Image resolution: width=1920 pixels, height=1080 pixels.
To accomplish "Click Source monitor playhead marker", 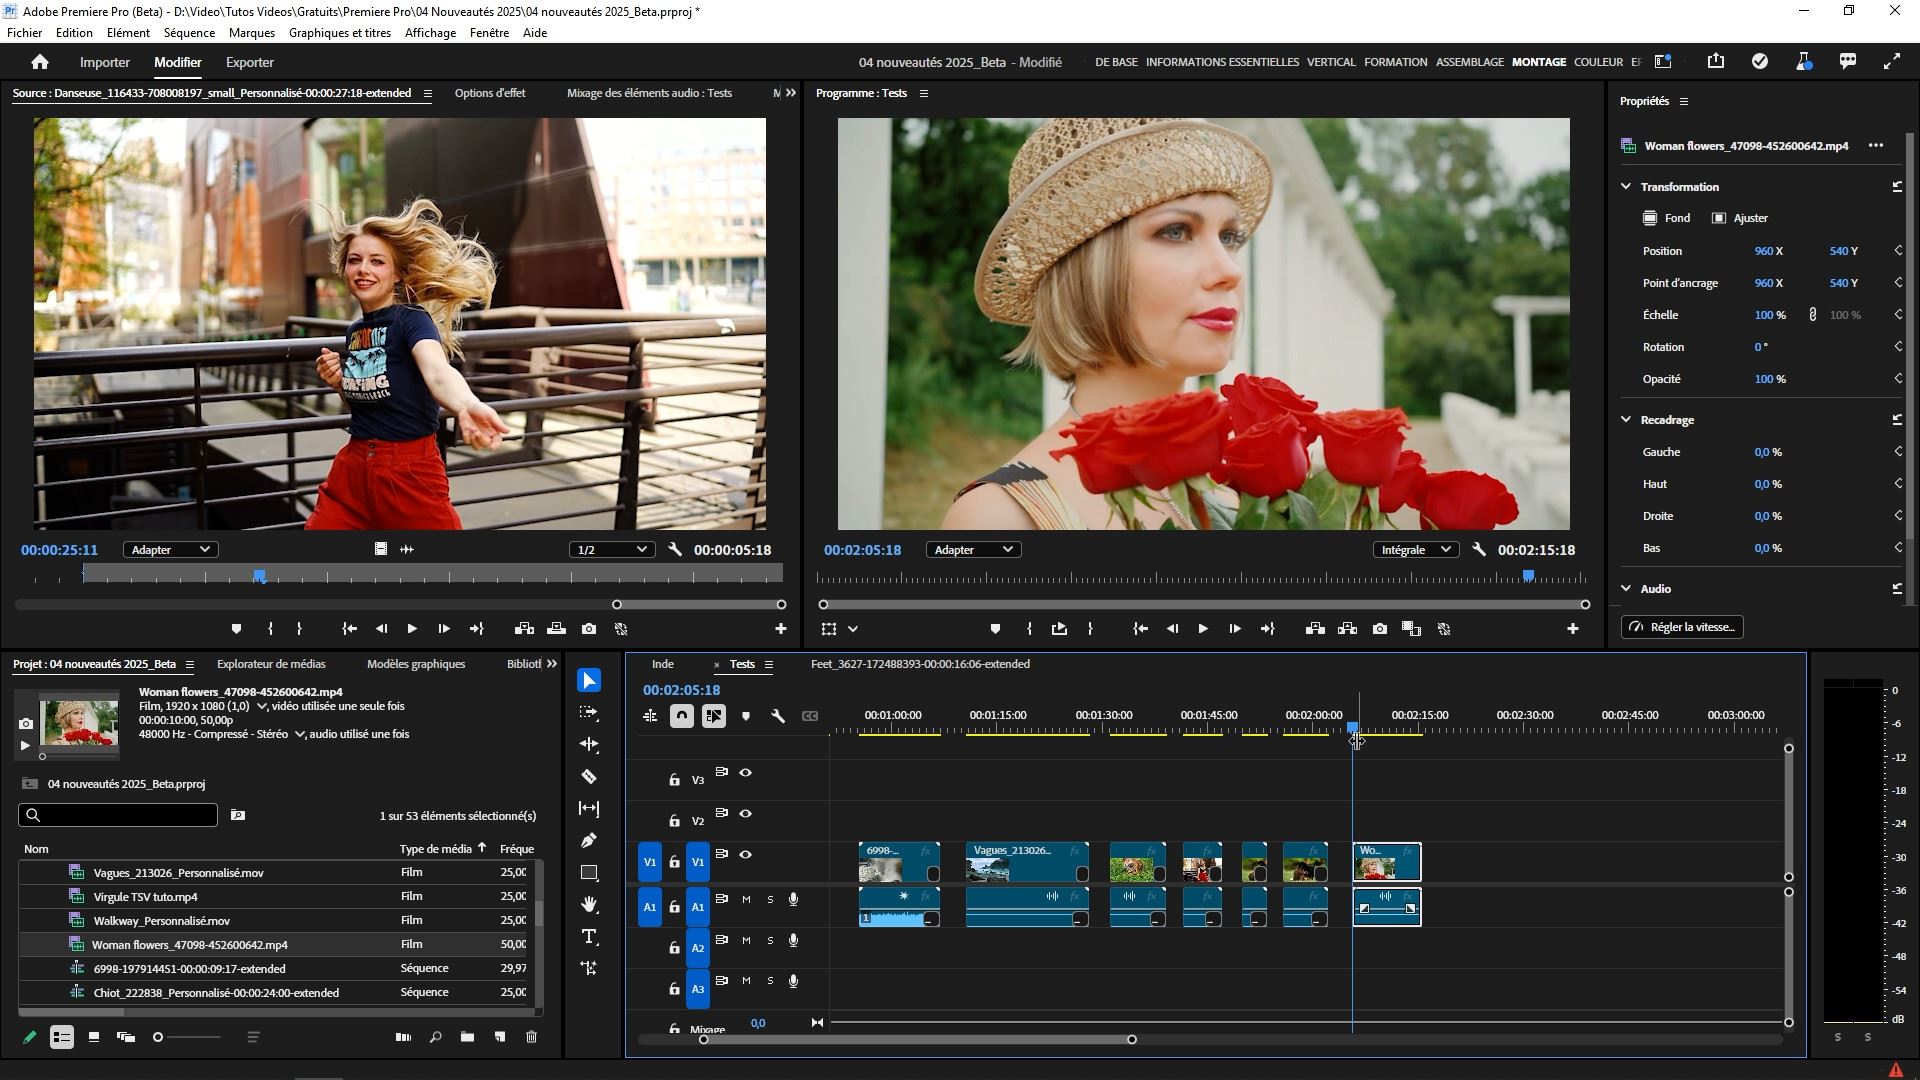I will click(260, 576).
